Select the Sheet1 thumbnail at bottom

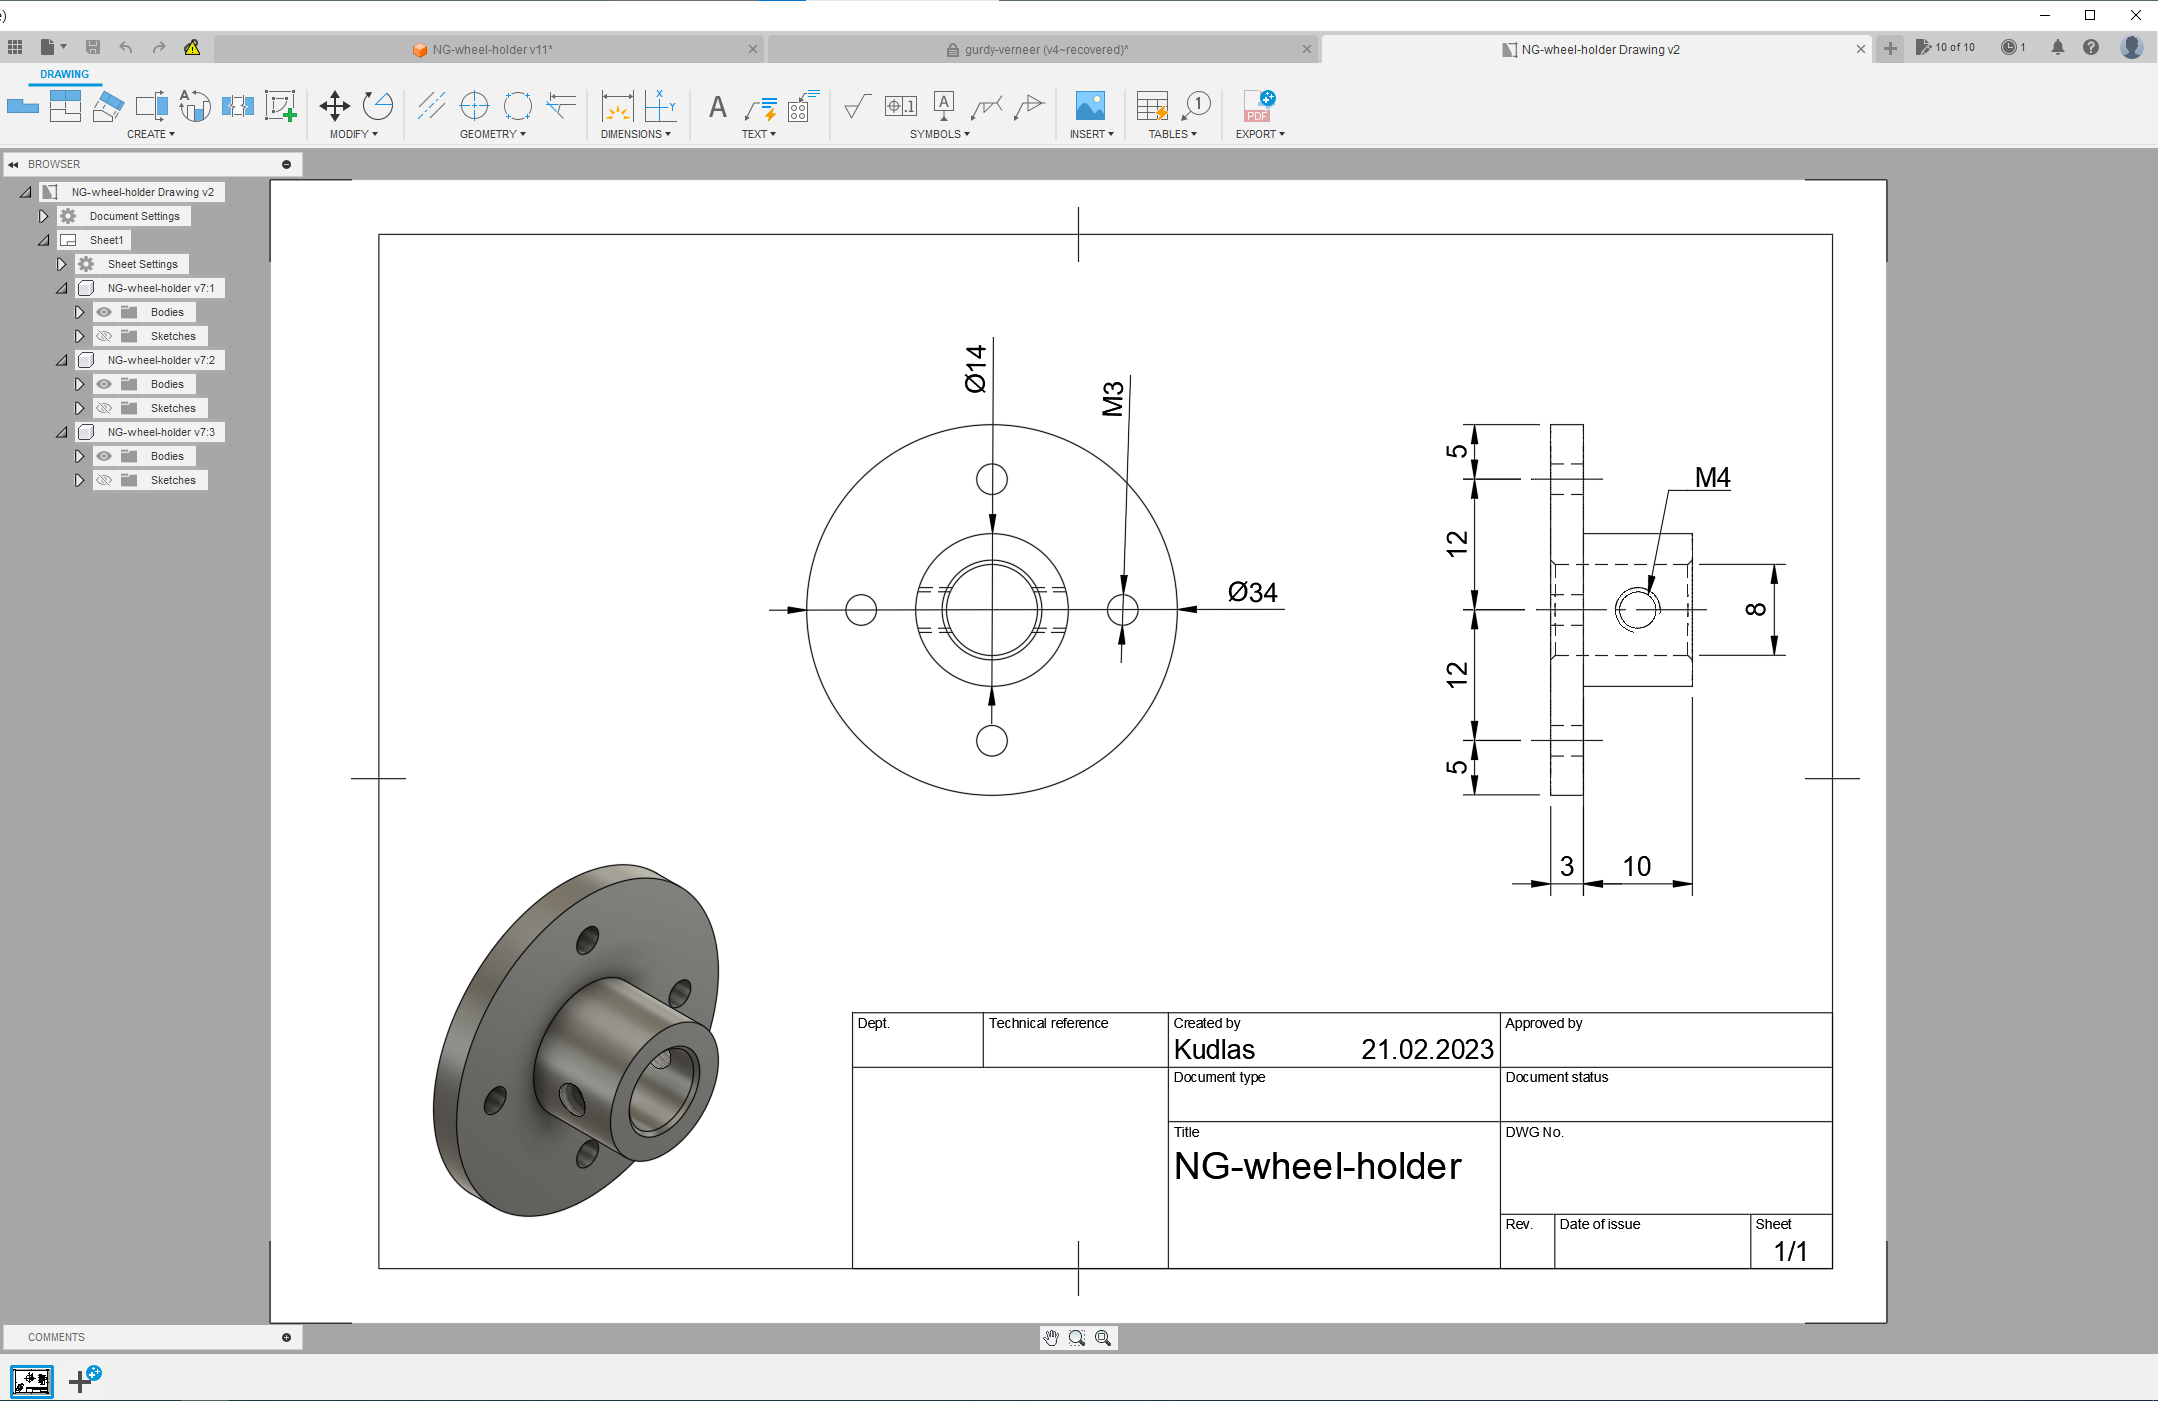[32, 1382]
